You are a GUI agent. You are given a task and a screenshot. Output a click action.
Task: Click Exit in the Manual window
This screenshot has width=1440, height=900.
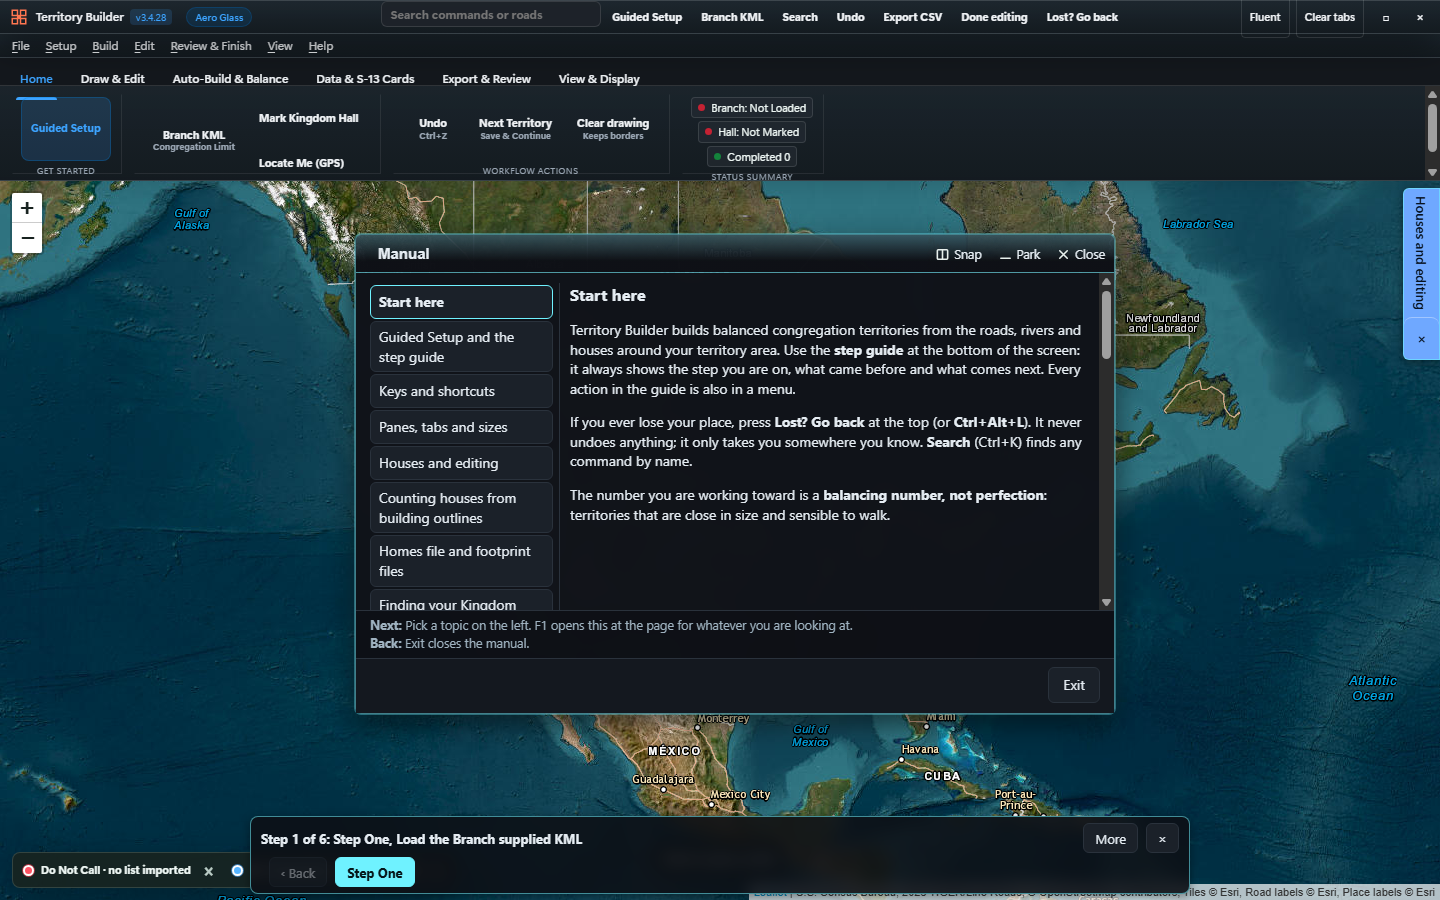click(x=1074, y=685)
